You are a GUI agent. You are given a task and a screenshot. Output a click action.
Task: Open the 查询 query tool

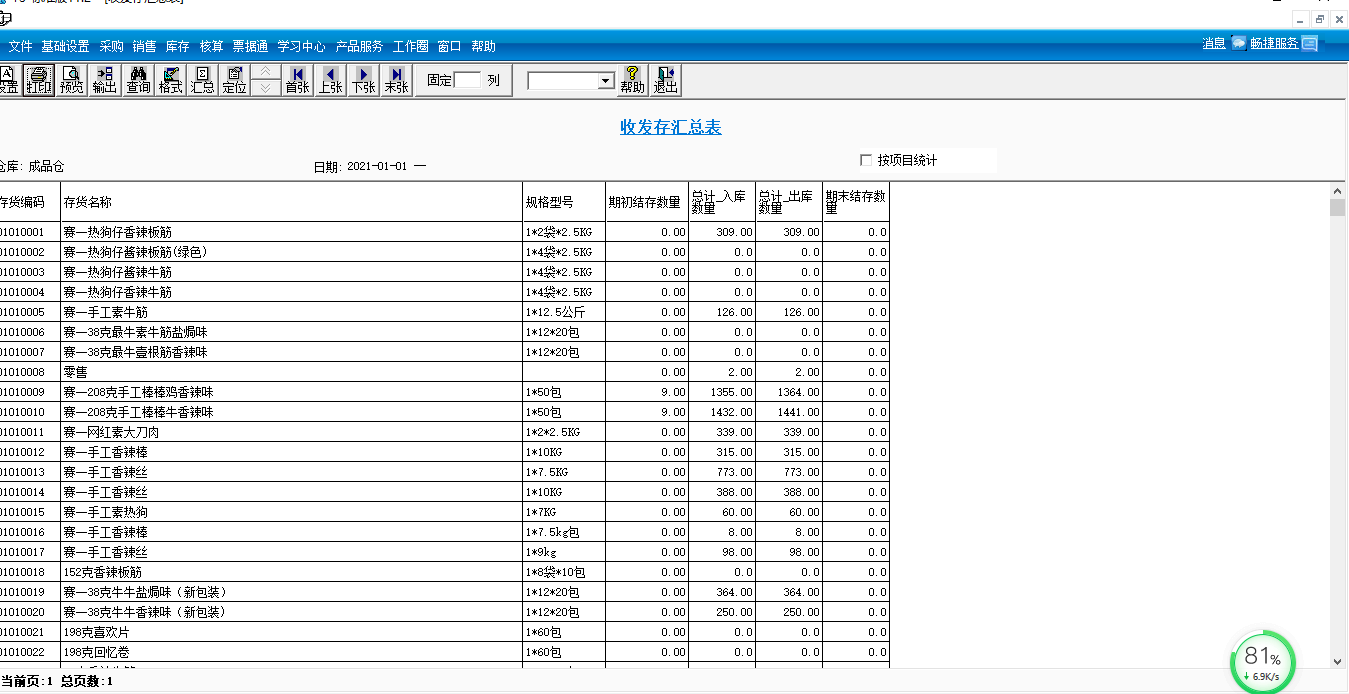coord(138,80)
